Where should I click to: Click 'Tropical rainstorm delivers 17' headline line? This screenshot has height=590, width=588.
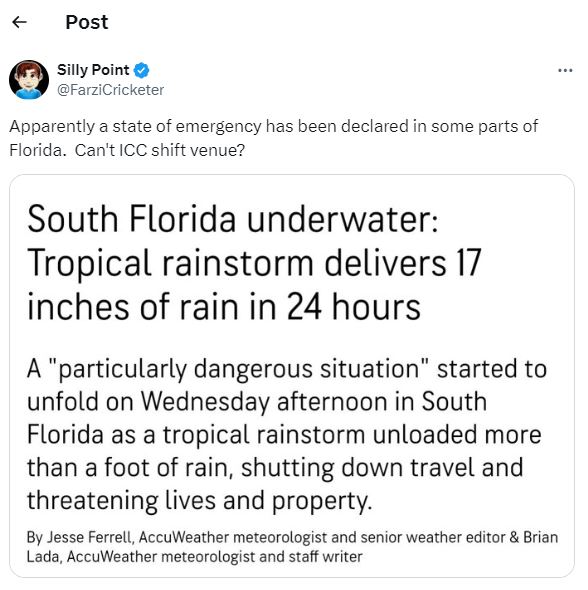(x=254, y=263)
